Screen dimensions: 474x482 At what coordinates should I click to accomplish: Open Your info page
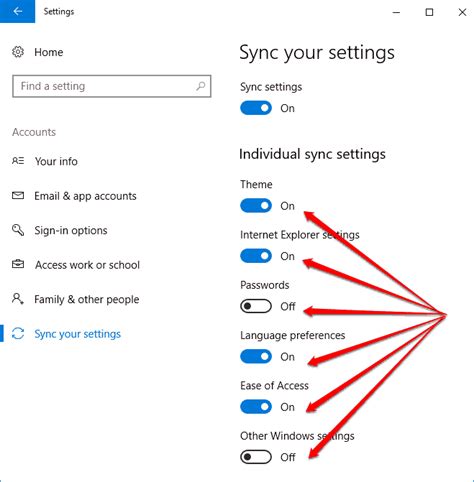[56, 161]
